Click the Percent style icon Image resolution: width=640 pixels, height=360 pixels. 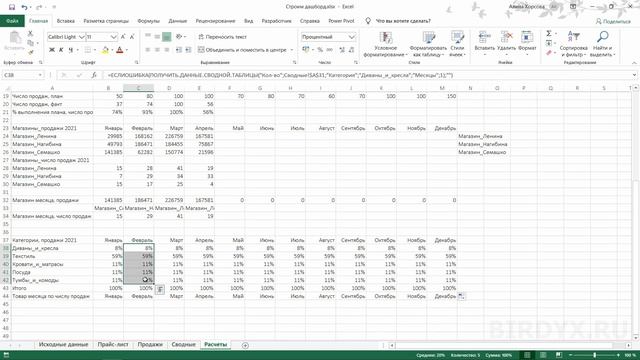[320, 50]
